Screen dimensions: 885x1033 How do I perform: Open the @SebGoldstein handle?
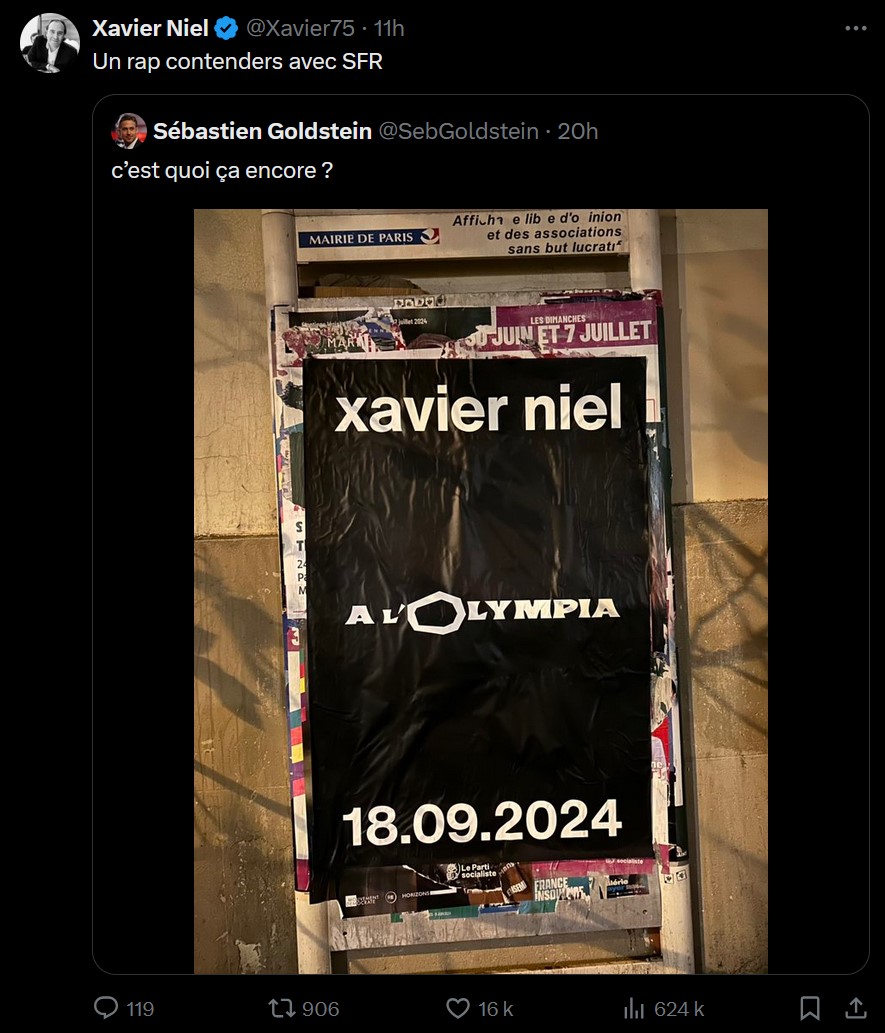click(x=459, y=131)
